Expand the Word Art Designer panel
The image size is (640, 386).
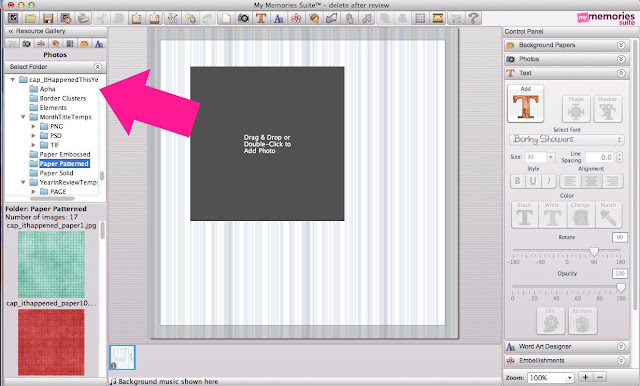621,346
